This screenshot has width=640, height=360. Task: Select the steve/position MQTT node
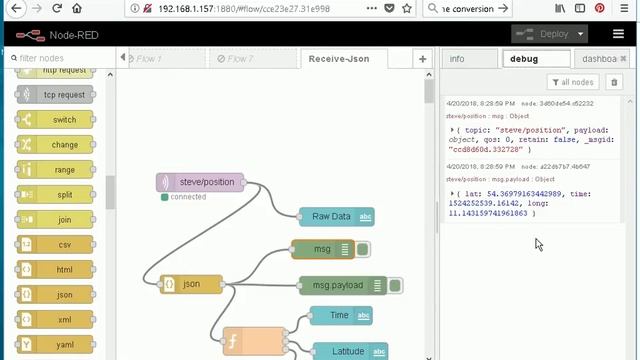[x=200, y=182]
